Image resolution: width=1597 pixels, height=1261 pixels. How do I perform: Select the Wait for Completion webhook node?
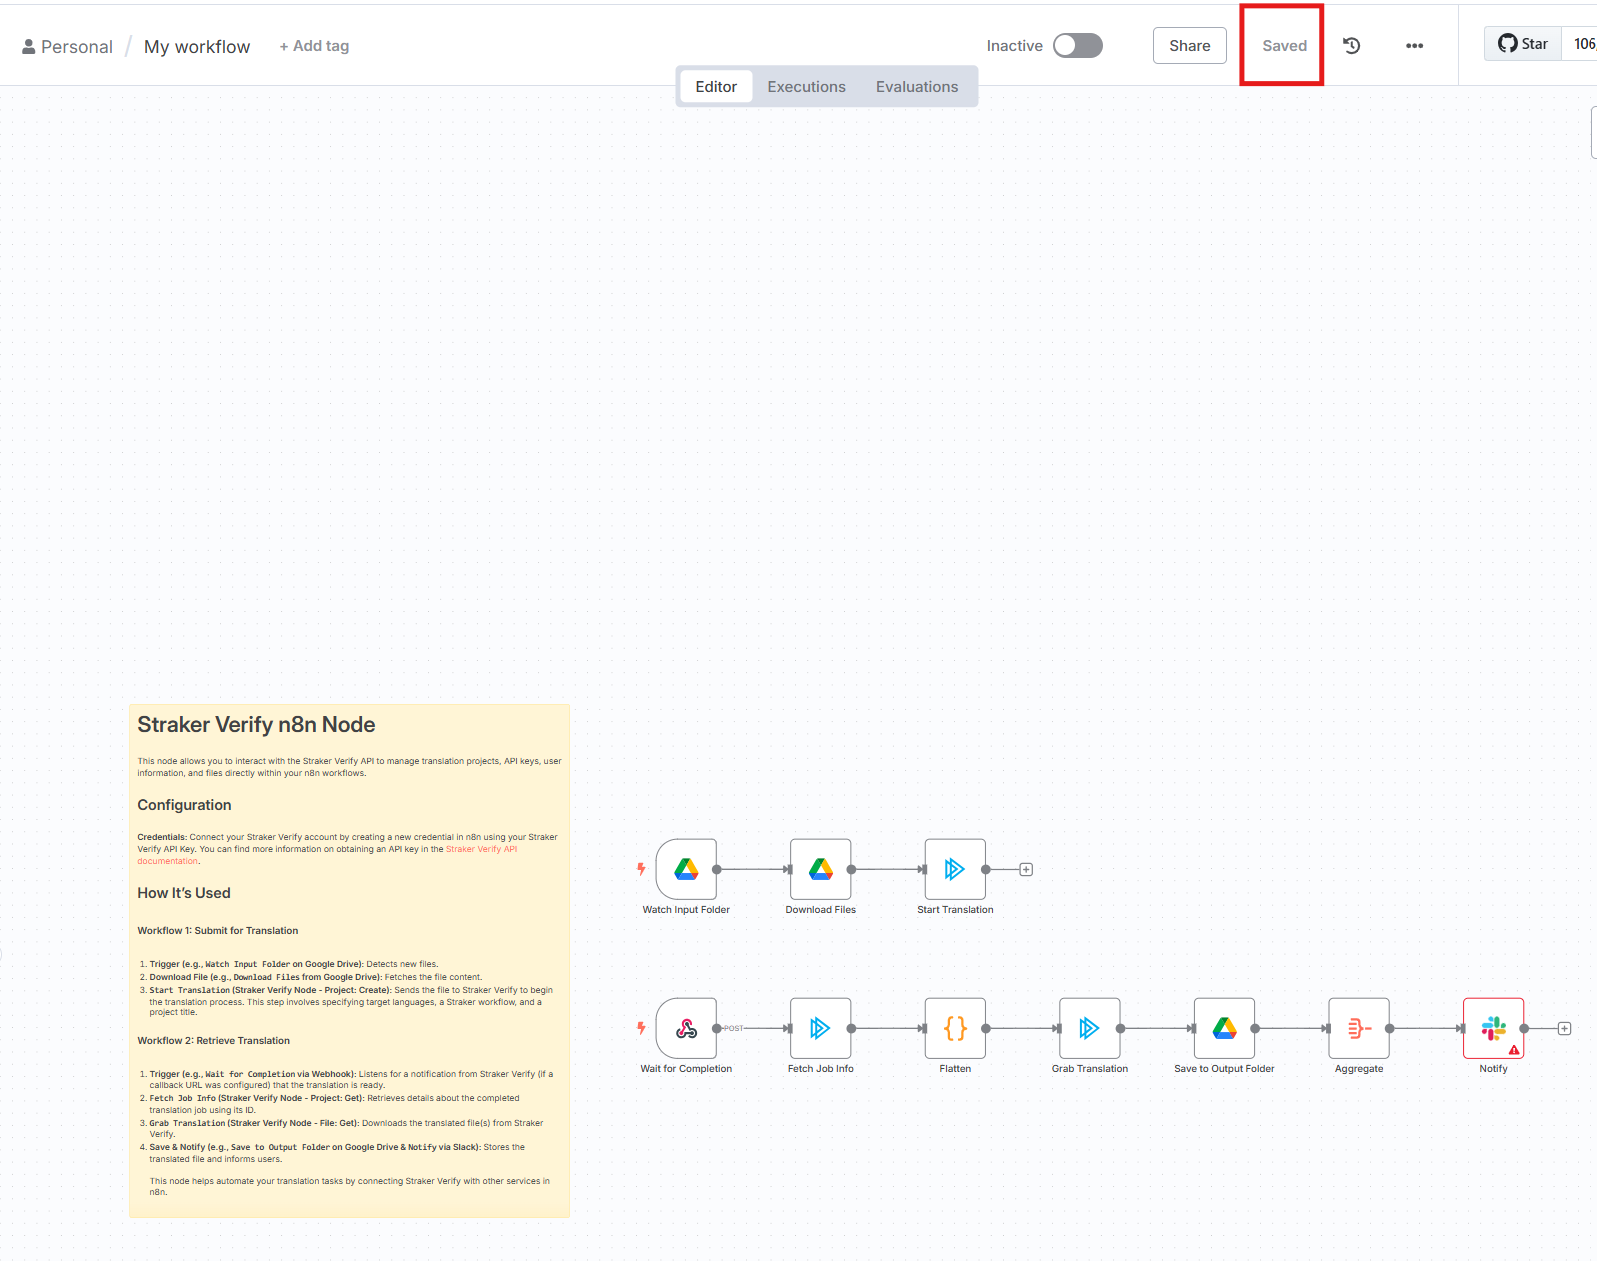(x=686, y=1028)
